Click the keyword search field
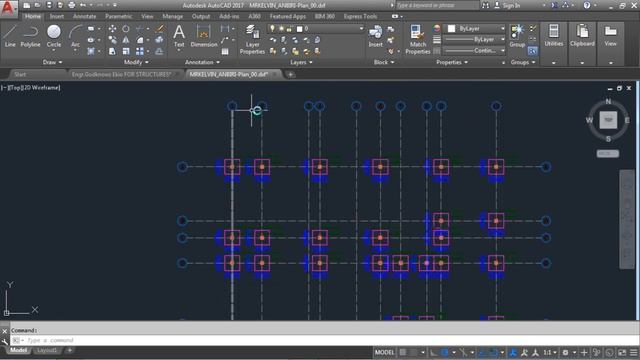 pos(437,5)
